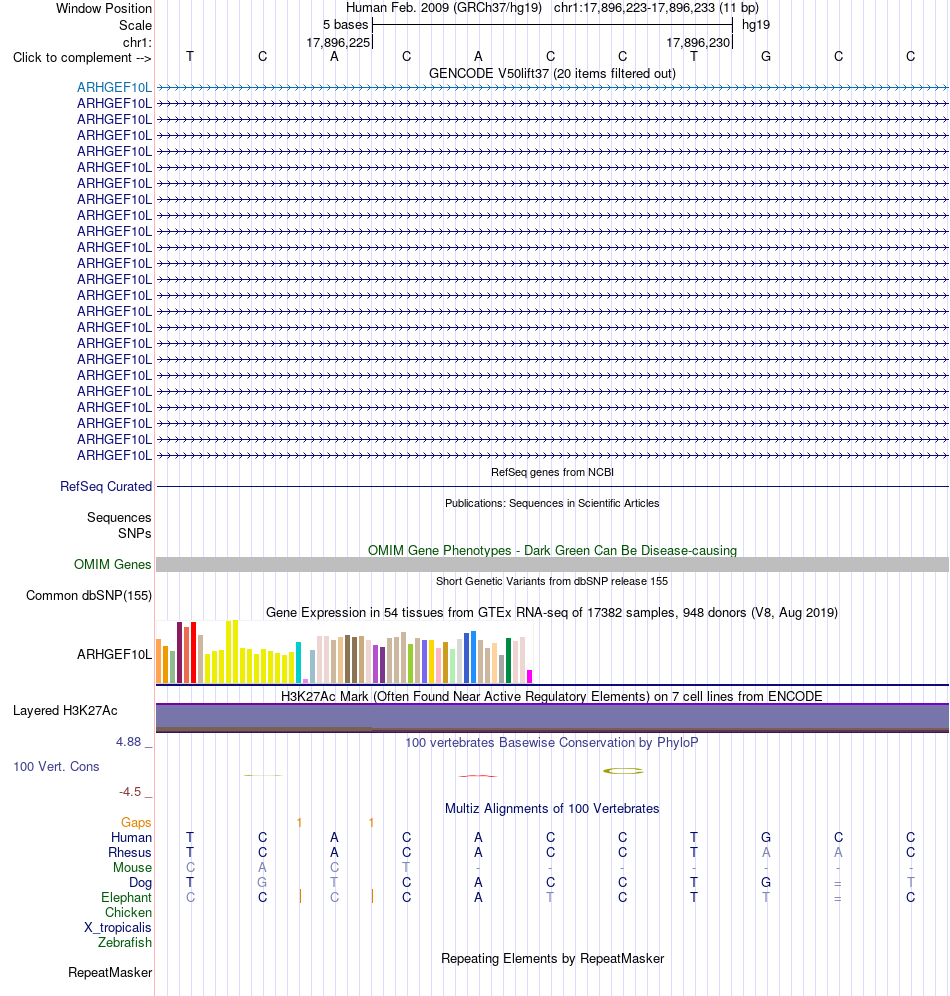Viewport: 950px width, 996px height.
Task: Open 'Multiz Alignments of 100 Vertebrates' title
Action: click(552, 809)
